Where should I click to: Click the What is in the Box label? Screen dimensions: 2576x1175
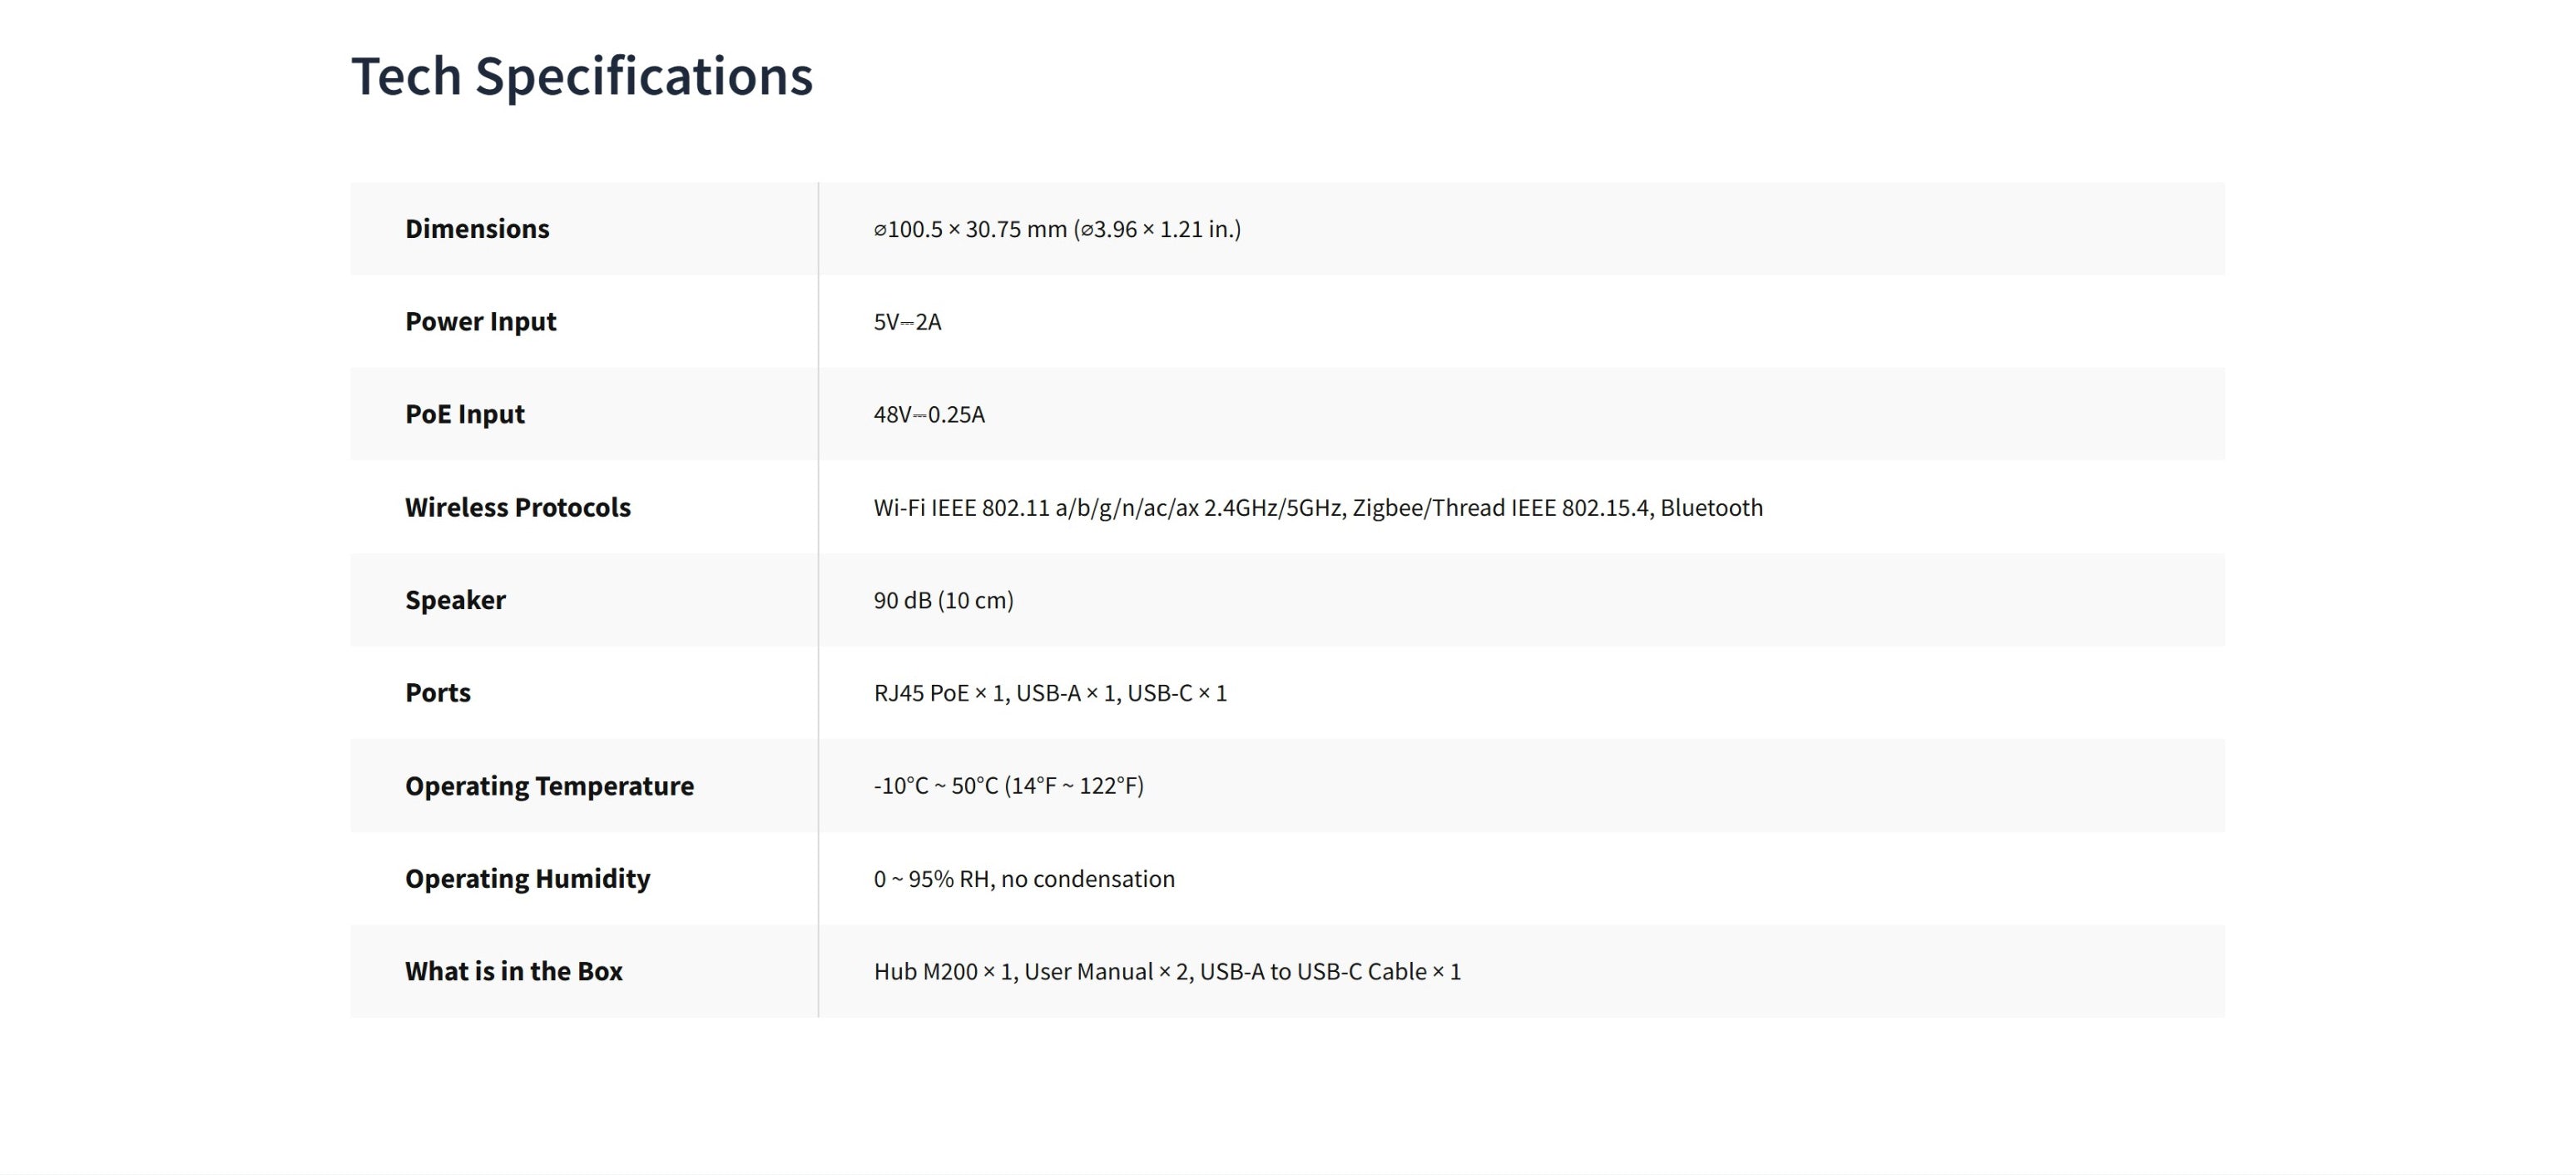tap(513, 972)
